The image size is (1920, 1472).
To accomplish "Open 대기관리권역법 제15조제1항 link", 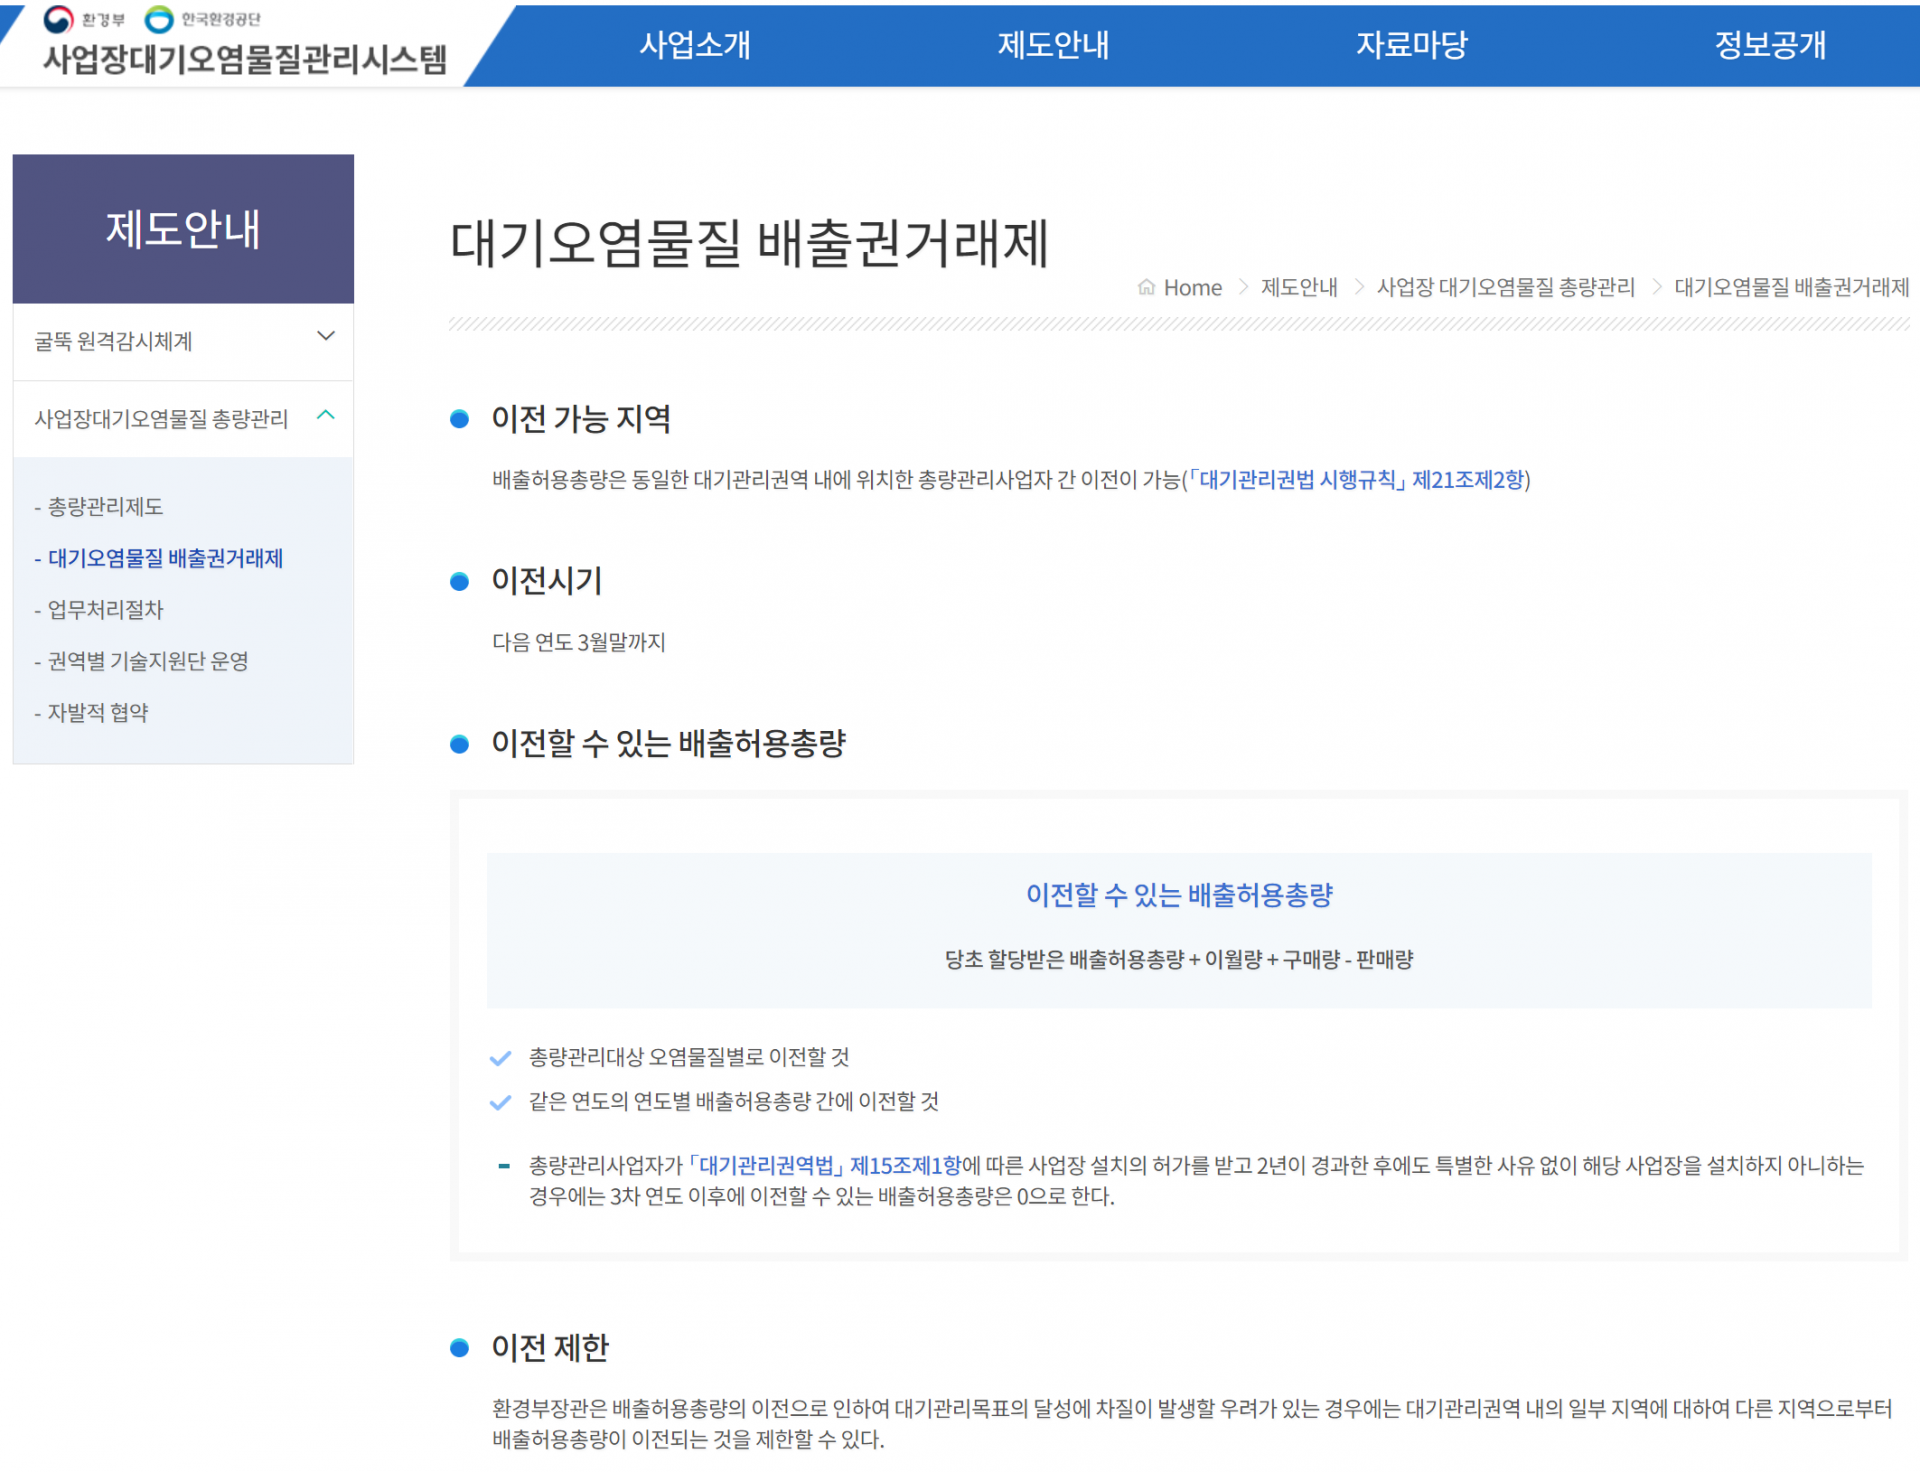I will coord(825,1166).
